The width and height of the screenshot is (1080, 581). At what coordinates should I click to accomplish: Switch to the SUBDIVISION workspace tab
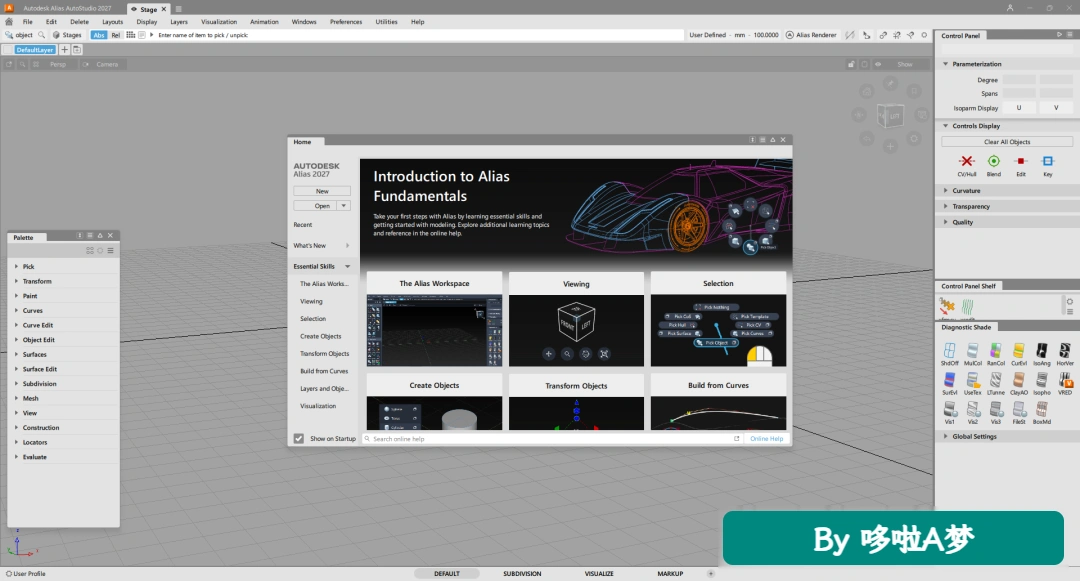pos(522,573)
